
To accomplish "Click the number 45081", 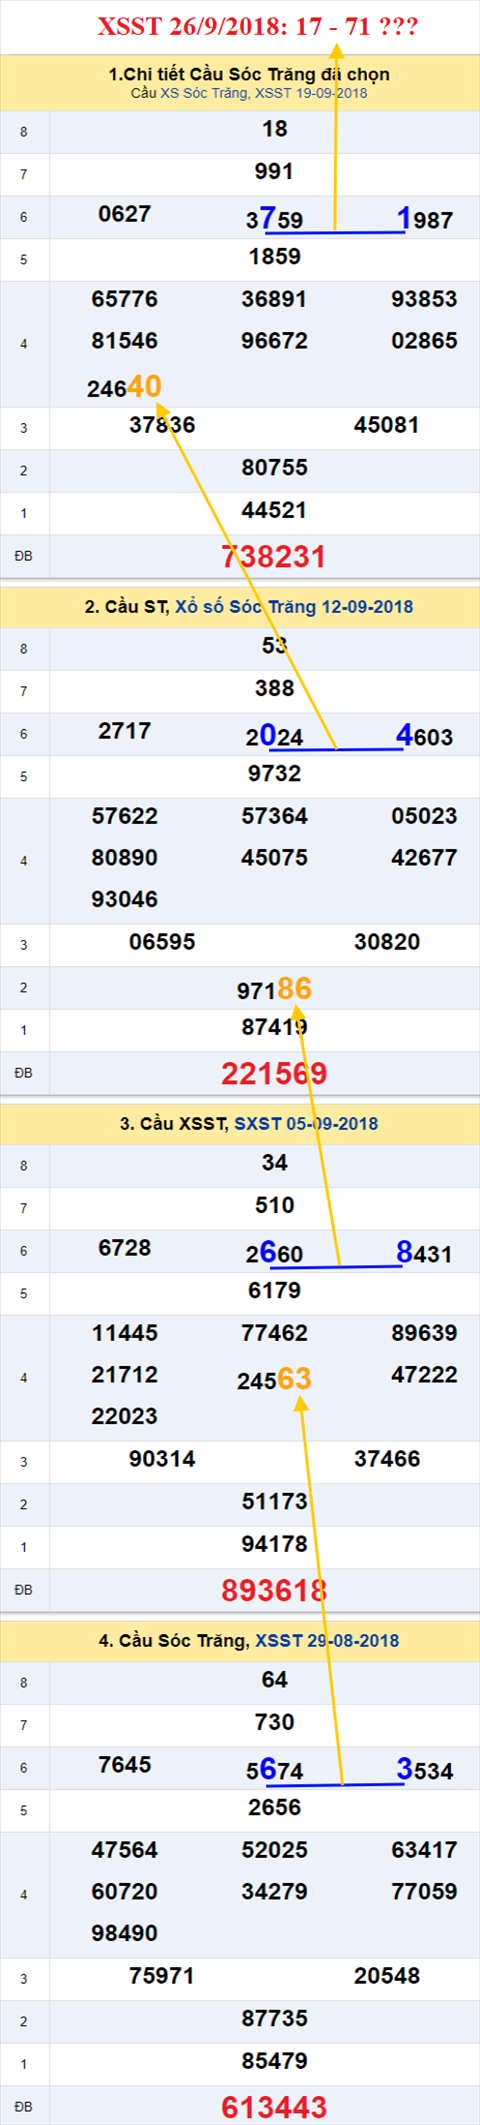I will tap(387, 425).
